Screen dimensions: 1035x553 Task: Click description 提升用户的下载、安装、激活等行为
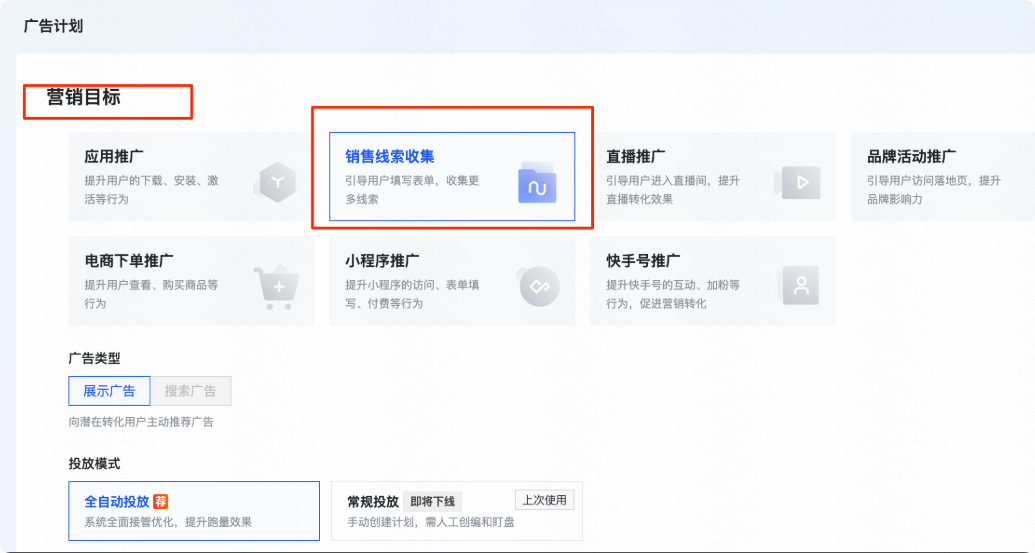[152, 189]
